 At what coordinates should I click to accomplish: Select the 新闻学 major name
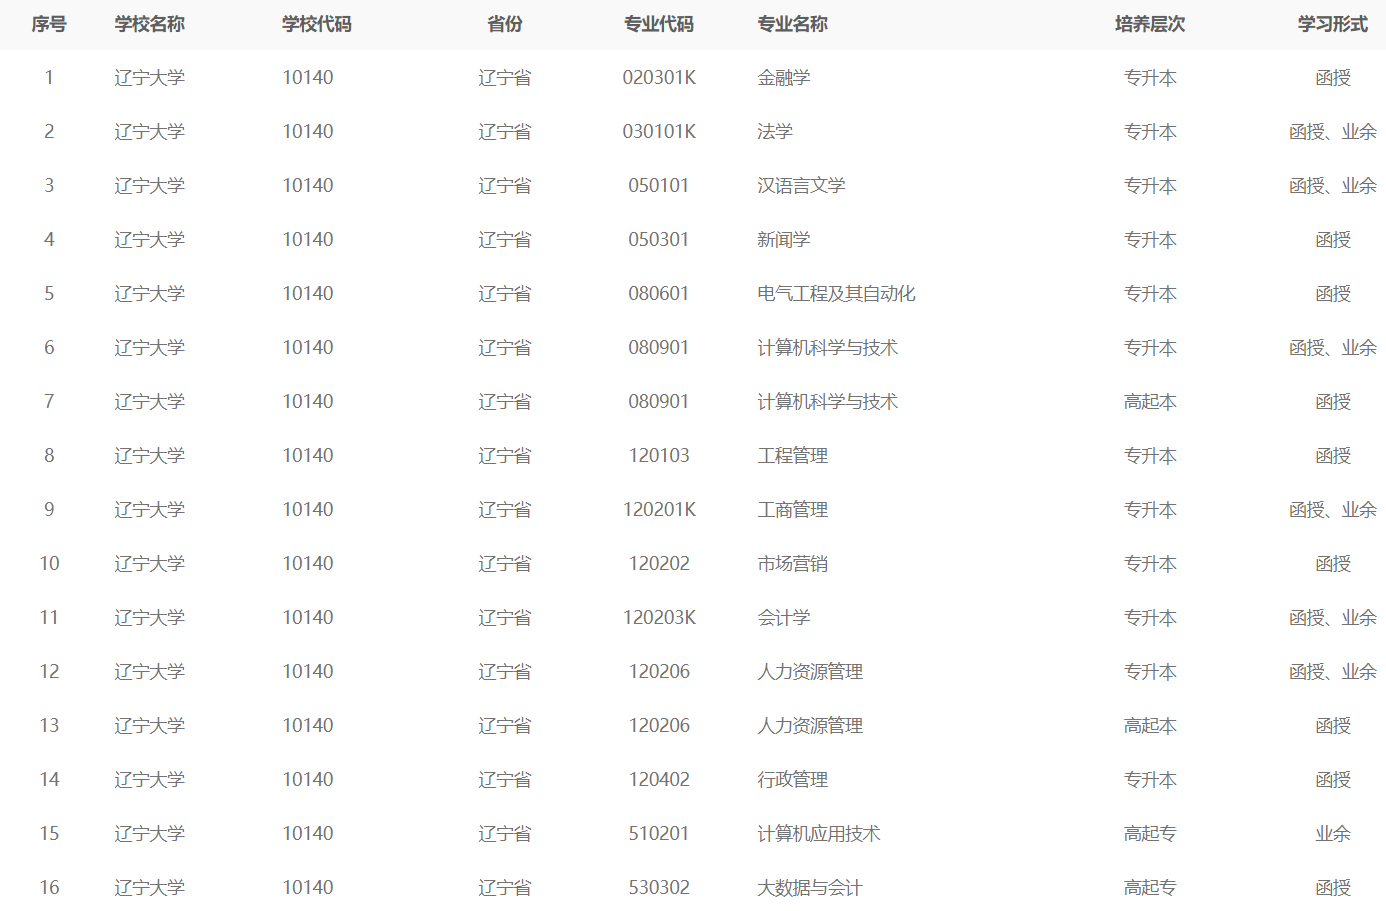(784, 240)
